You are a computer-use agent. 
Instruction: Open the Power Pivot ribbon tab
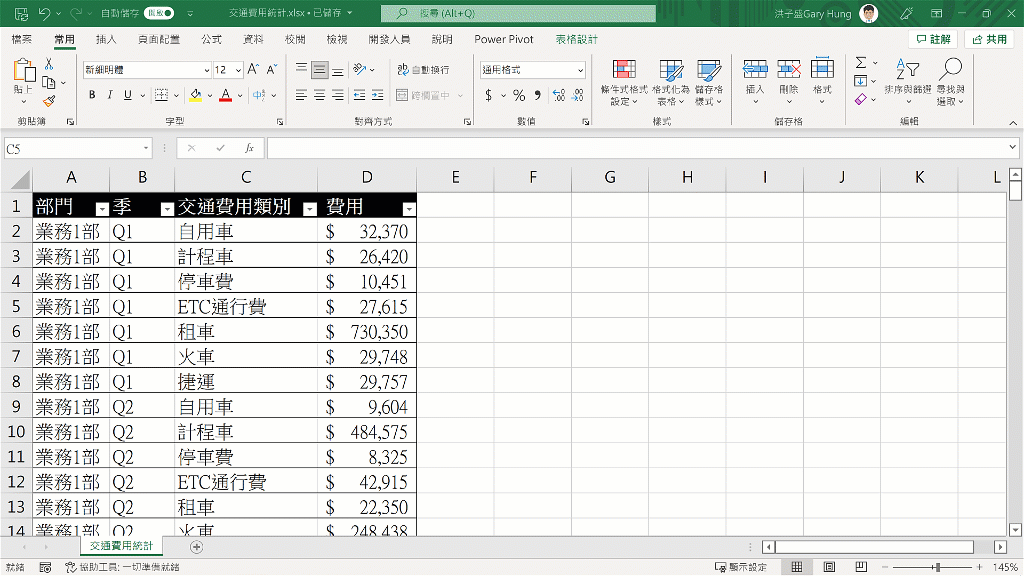(504, 39)
